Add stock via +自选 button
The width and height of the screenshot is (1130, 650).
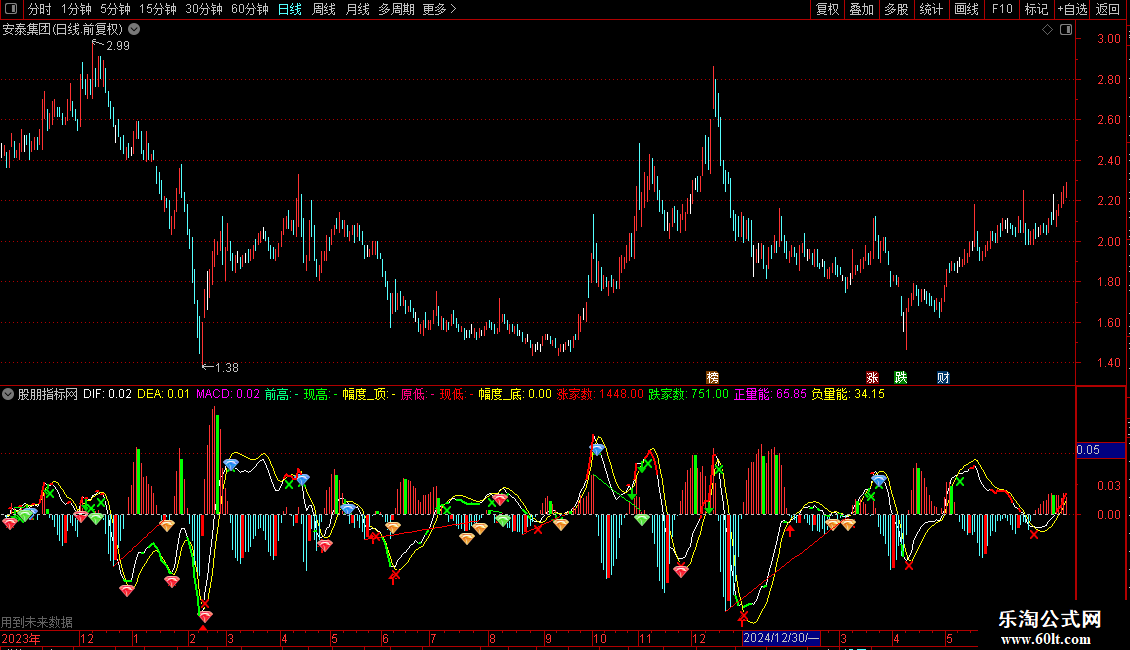tap(1072, 9)
